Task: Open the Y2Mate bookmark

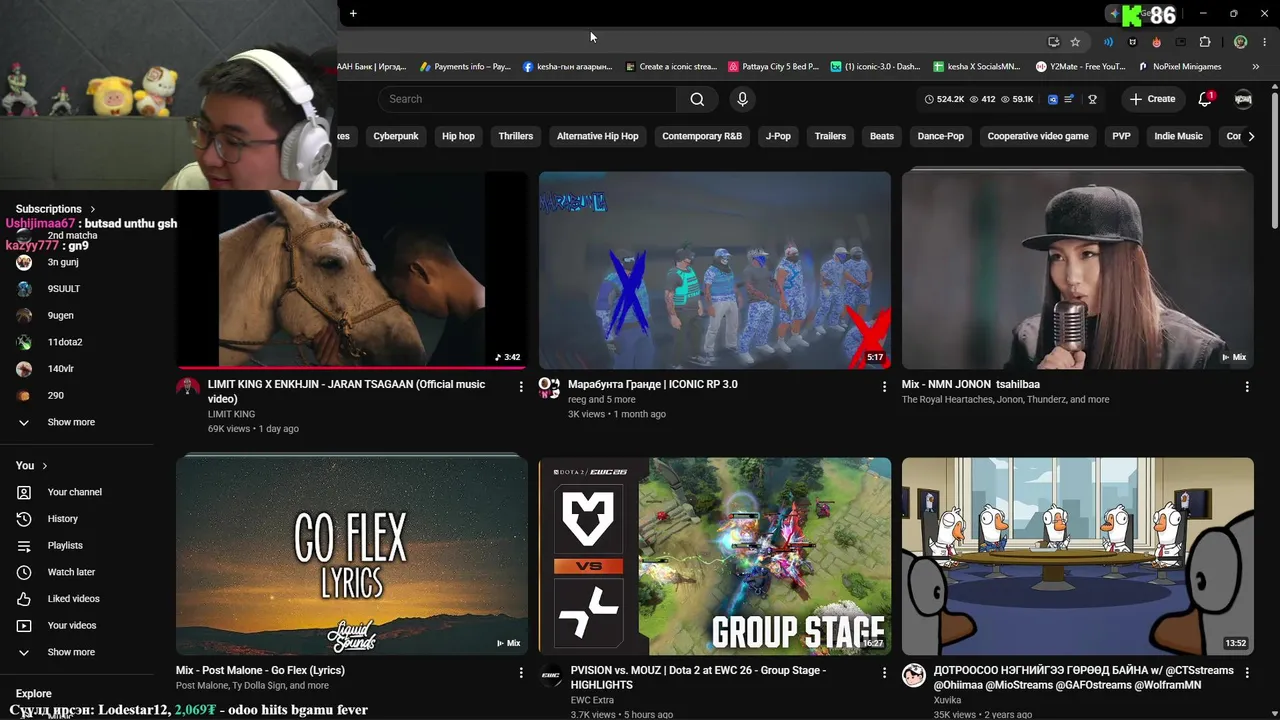Action: tap(1080, 67)
